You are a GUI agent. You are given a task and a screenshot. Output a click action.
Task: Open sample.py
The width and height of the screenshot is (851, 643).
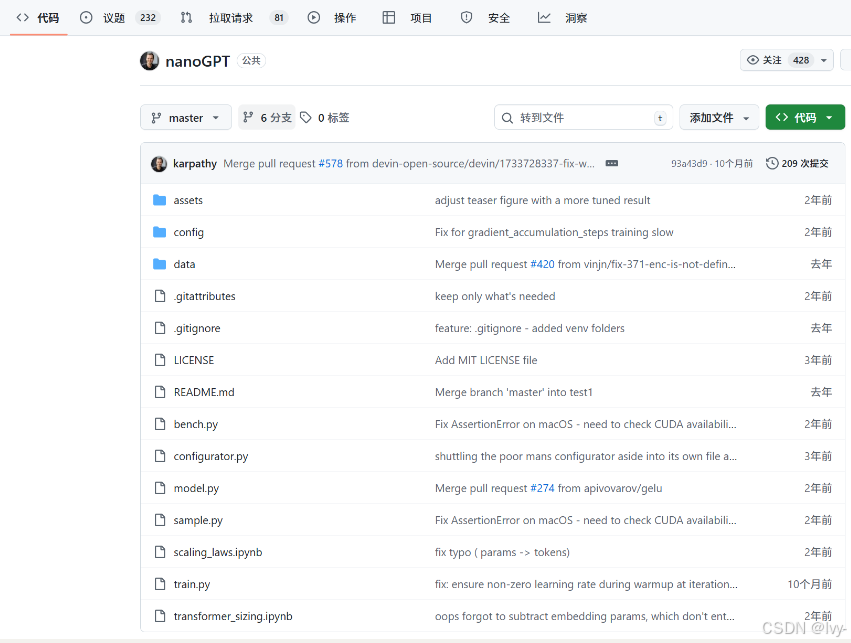(198, 520)
